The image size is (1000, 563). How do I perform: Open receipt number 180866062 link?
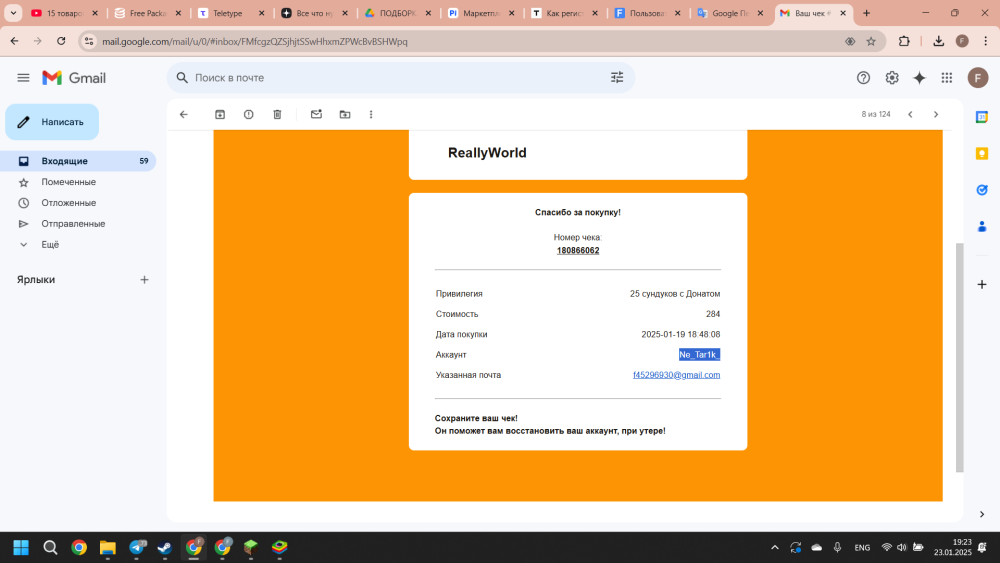pyautogui.click(x=578, y=251)
